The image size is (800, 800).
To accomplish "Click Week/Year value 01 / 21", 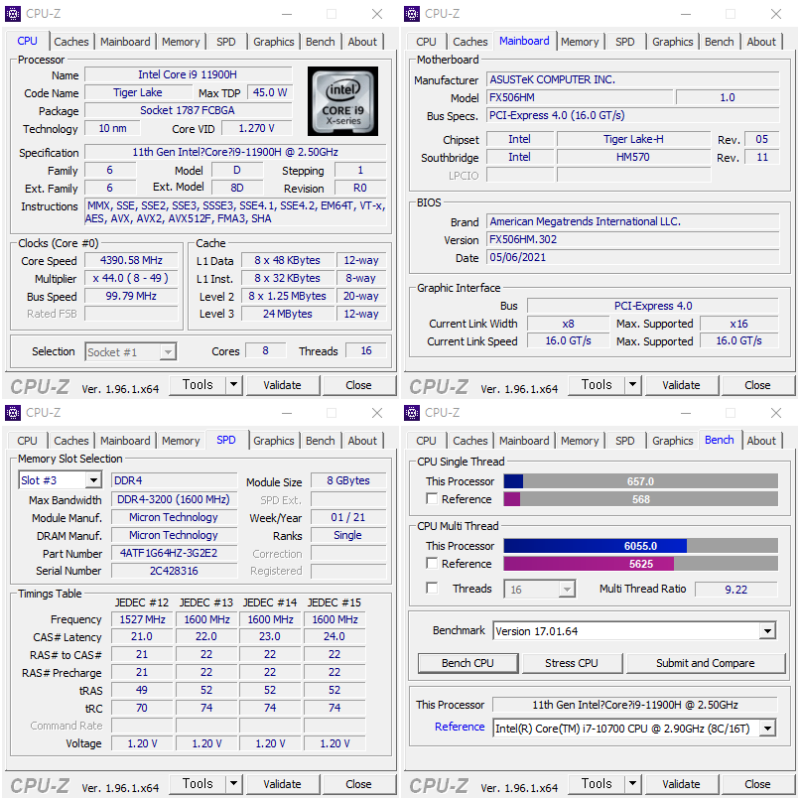I will (x=348, y=517).
